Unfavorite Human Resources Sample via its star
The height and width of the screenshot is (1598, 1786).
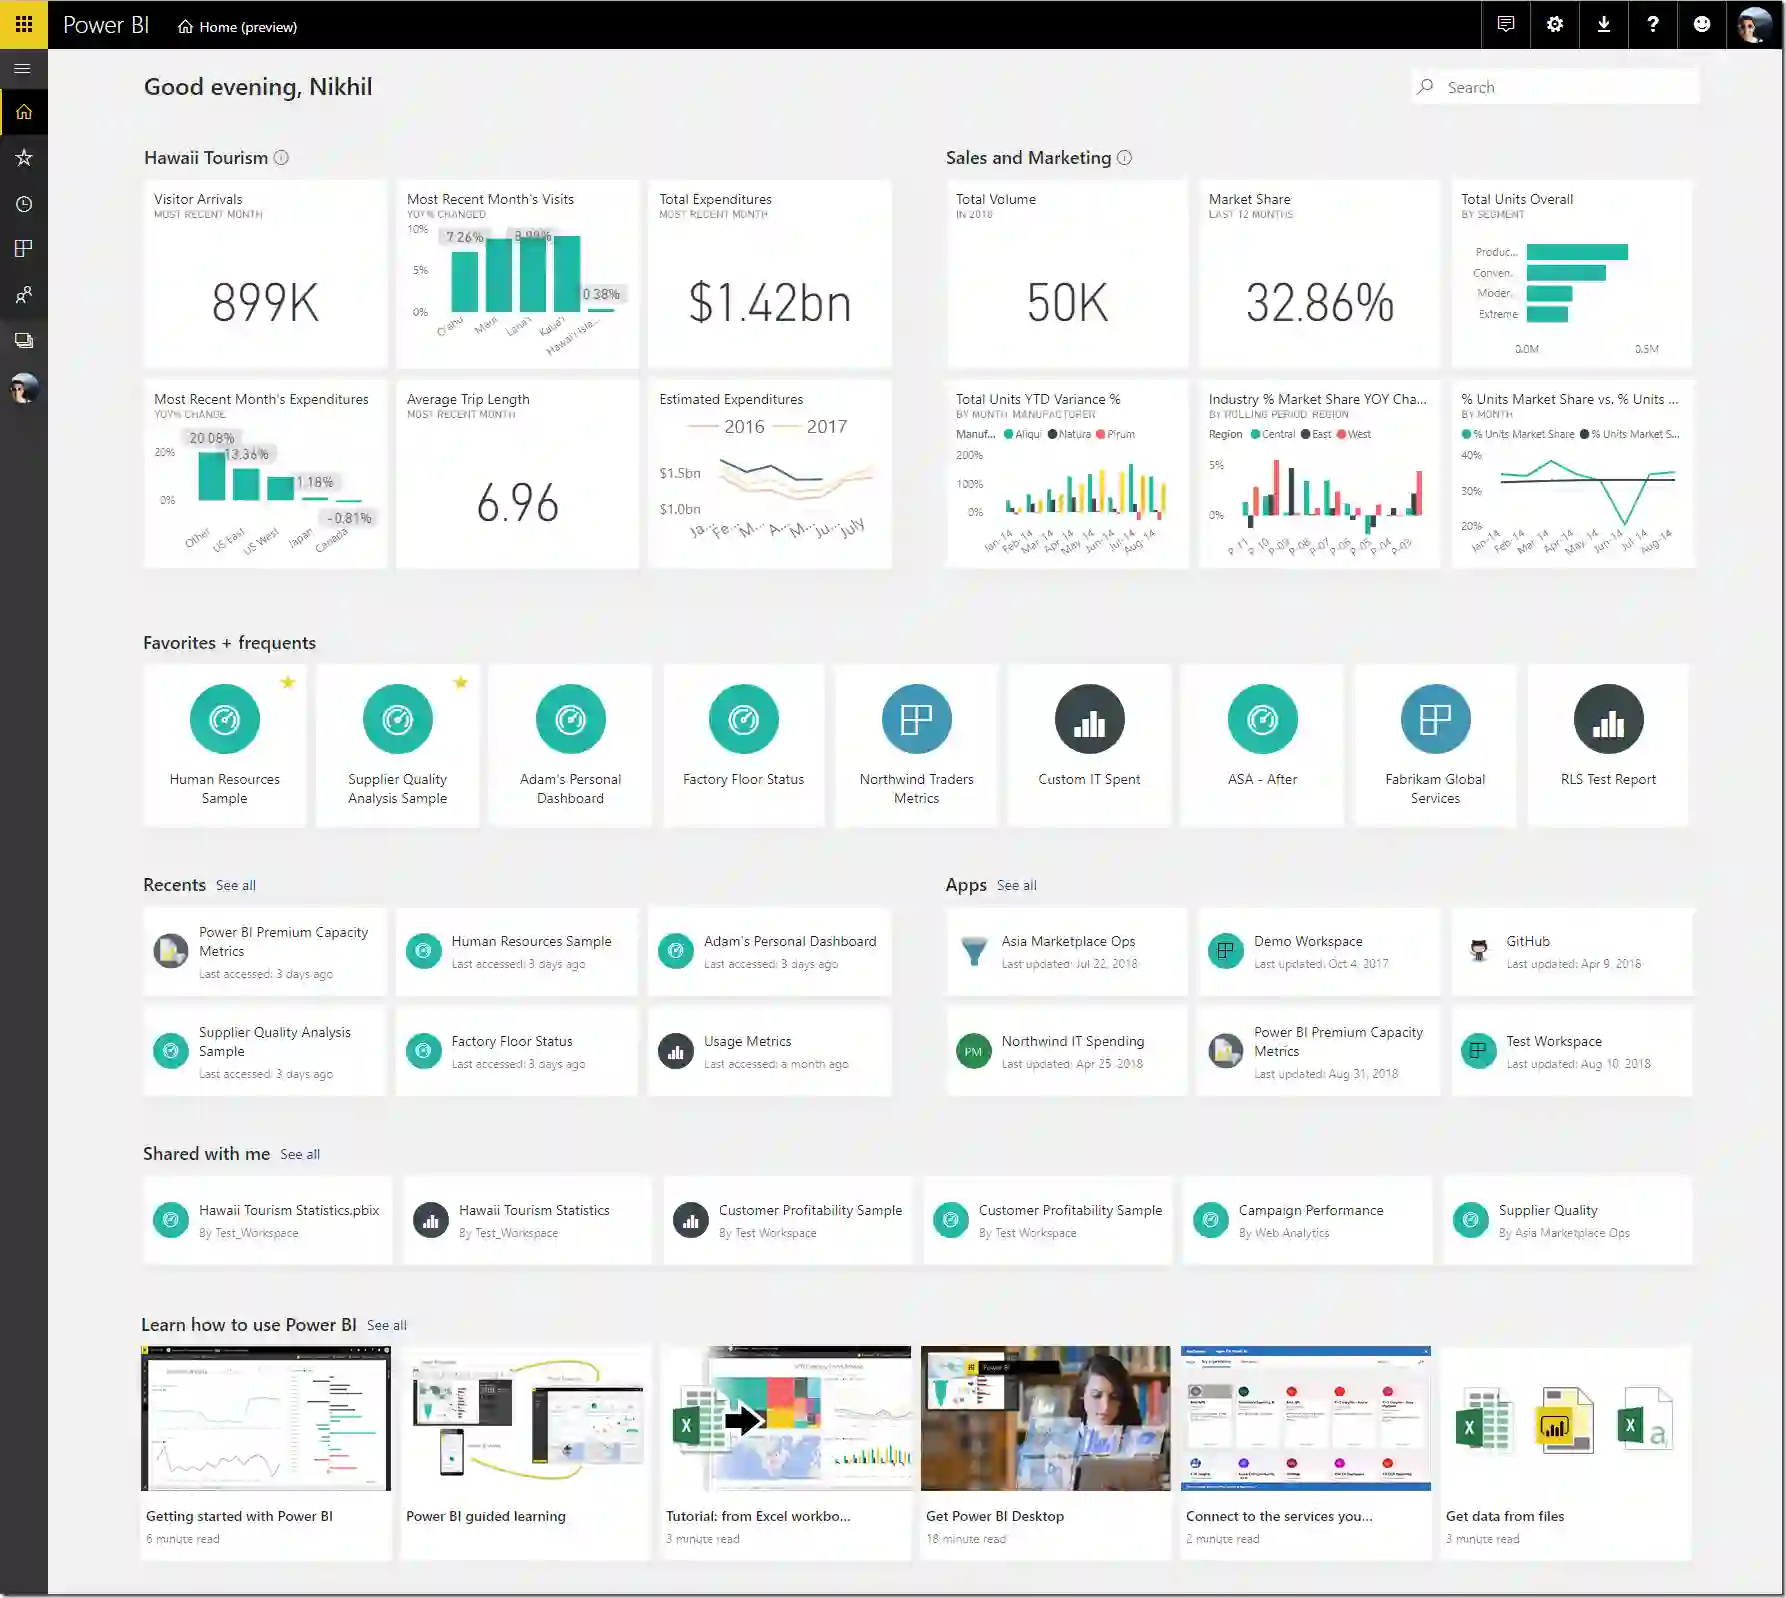point(288,682)
